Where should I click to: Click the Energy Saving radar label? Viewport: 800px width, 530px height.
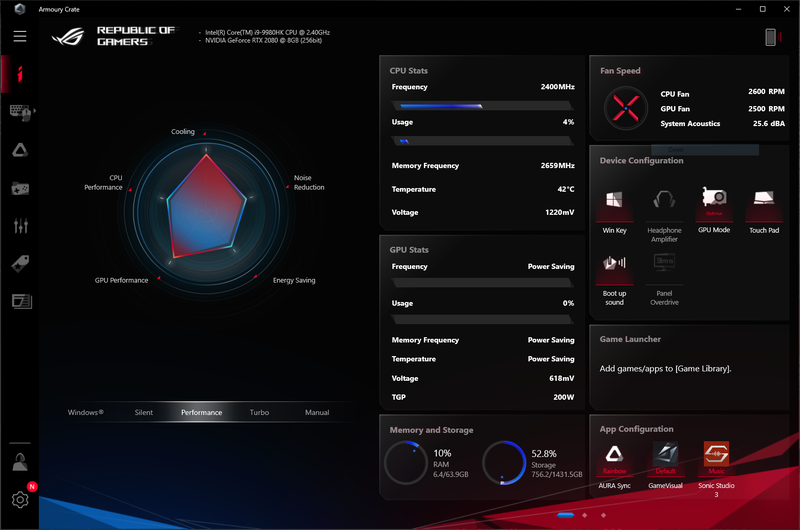294,280
